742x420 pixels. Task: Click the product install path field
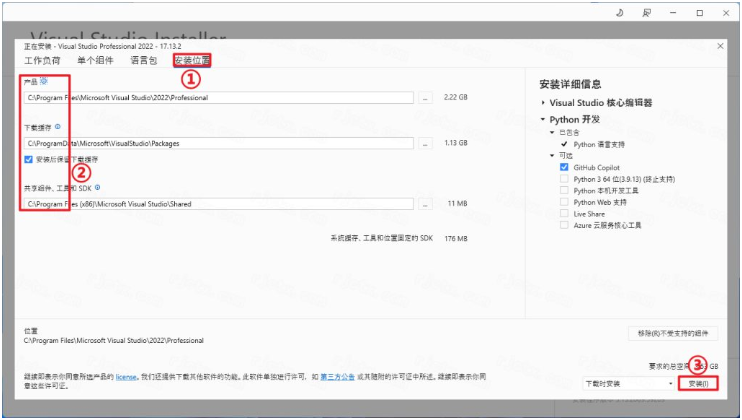219,97
